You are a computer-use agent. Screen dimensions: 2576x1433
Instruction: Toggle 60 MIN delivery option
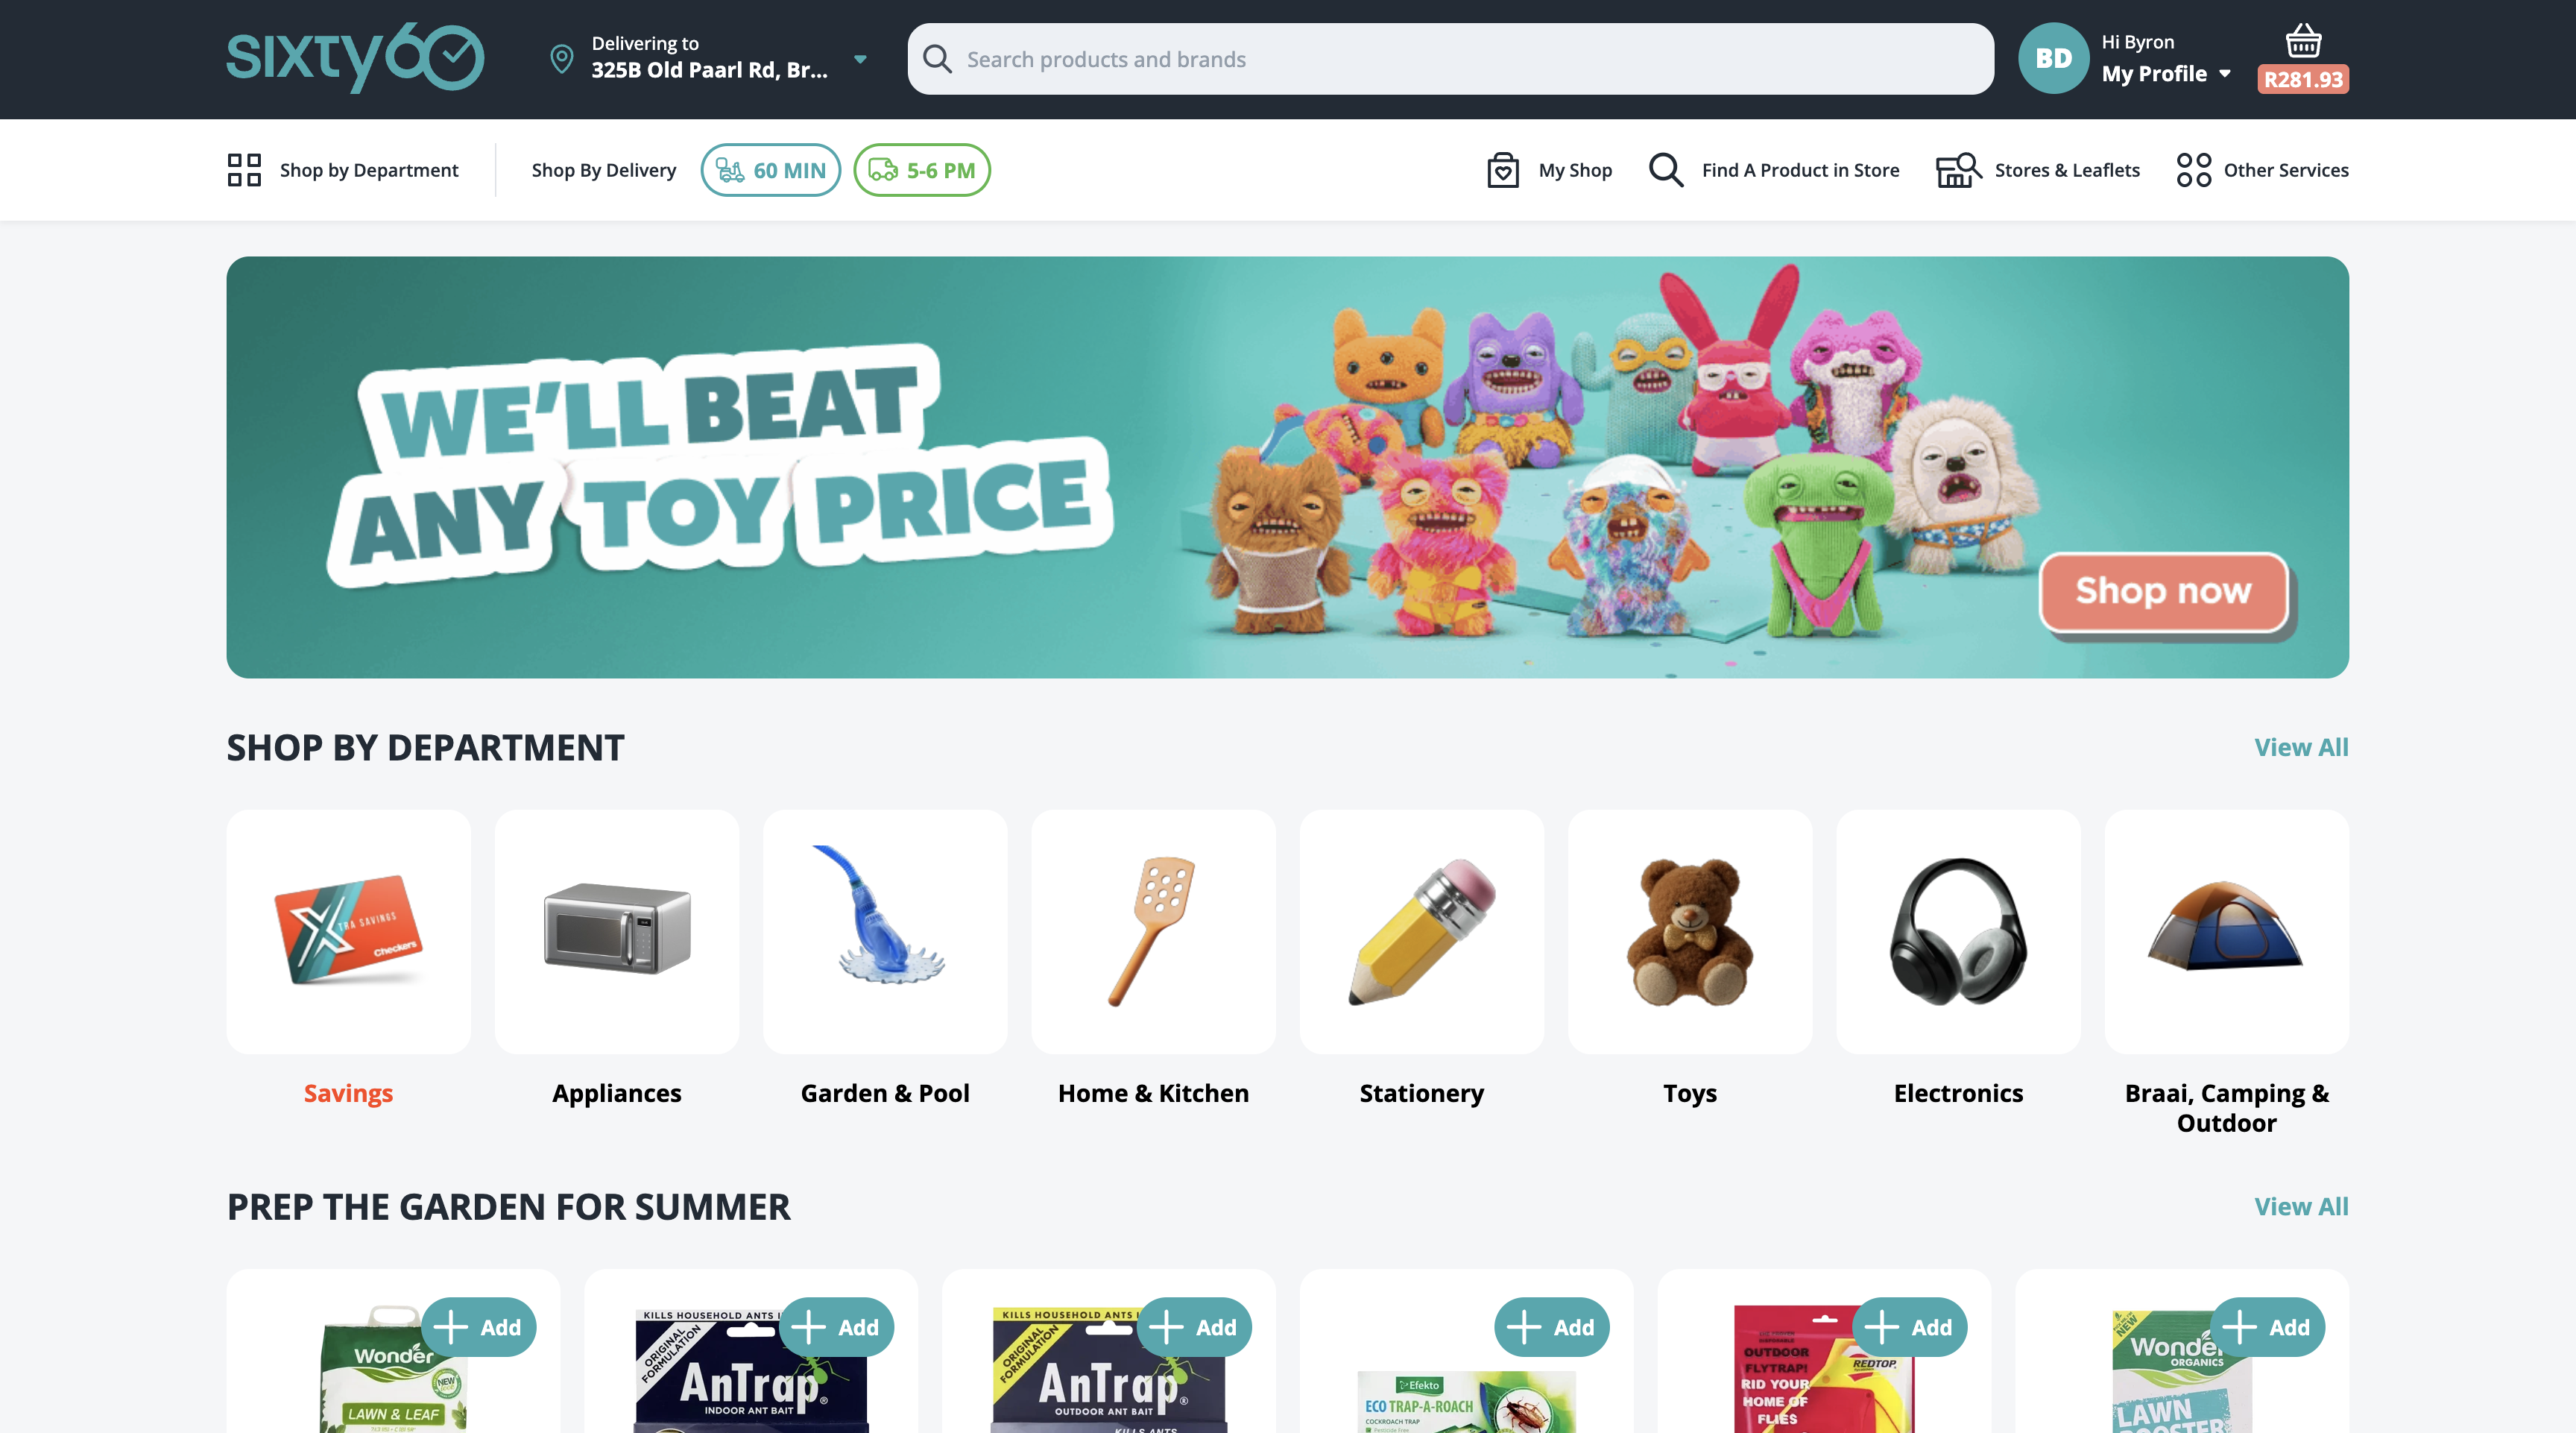click(x=771, y=170)
